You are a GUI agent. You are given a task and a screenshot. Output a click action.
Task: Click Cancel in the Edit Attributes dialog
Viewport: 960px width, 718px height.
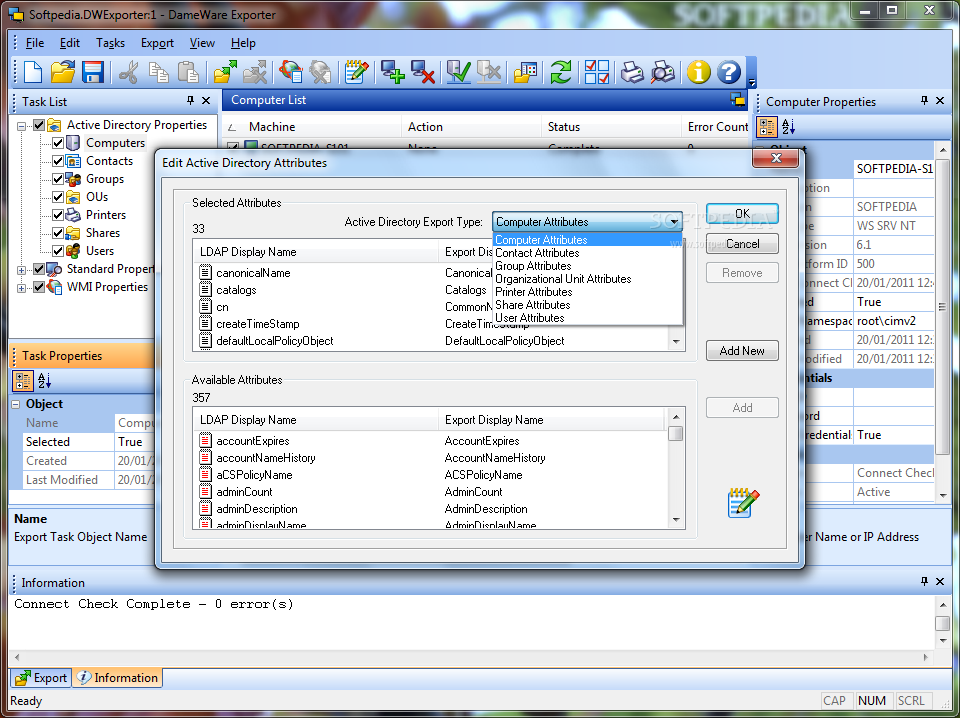[x=742, y=244]
